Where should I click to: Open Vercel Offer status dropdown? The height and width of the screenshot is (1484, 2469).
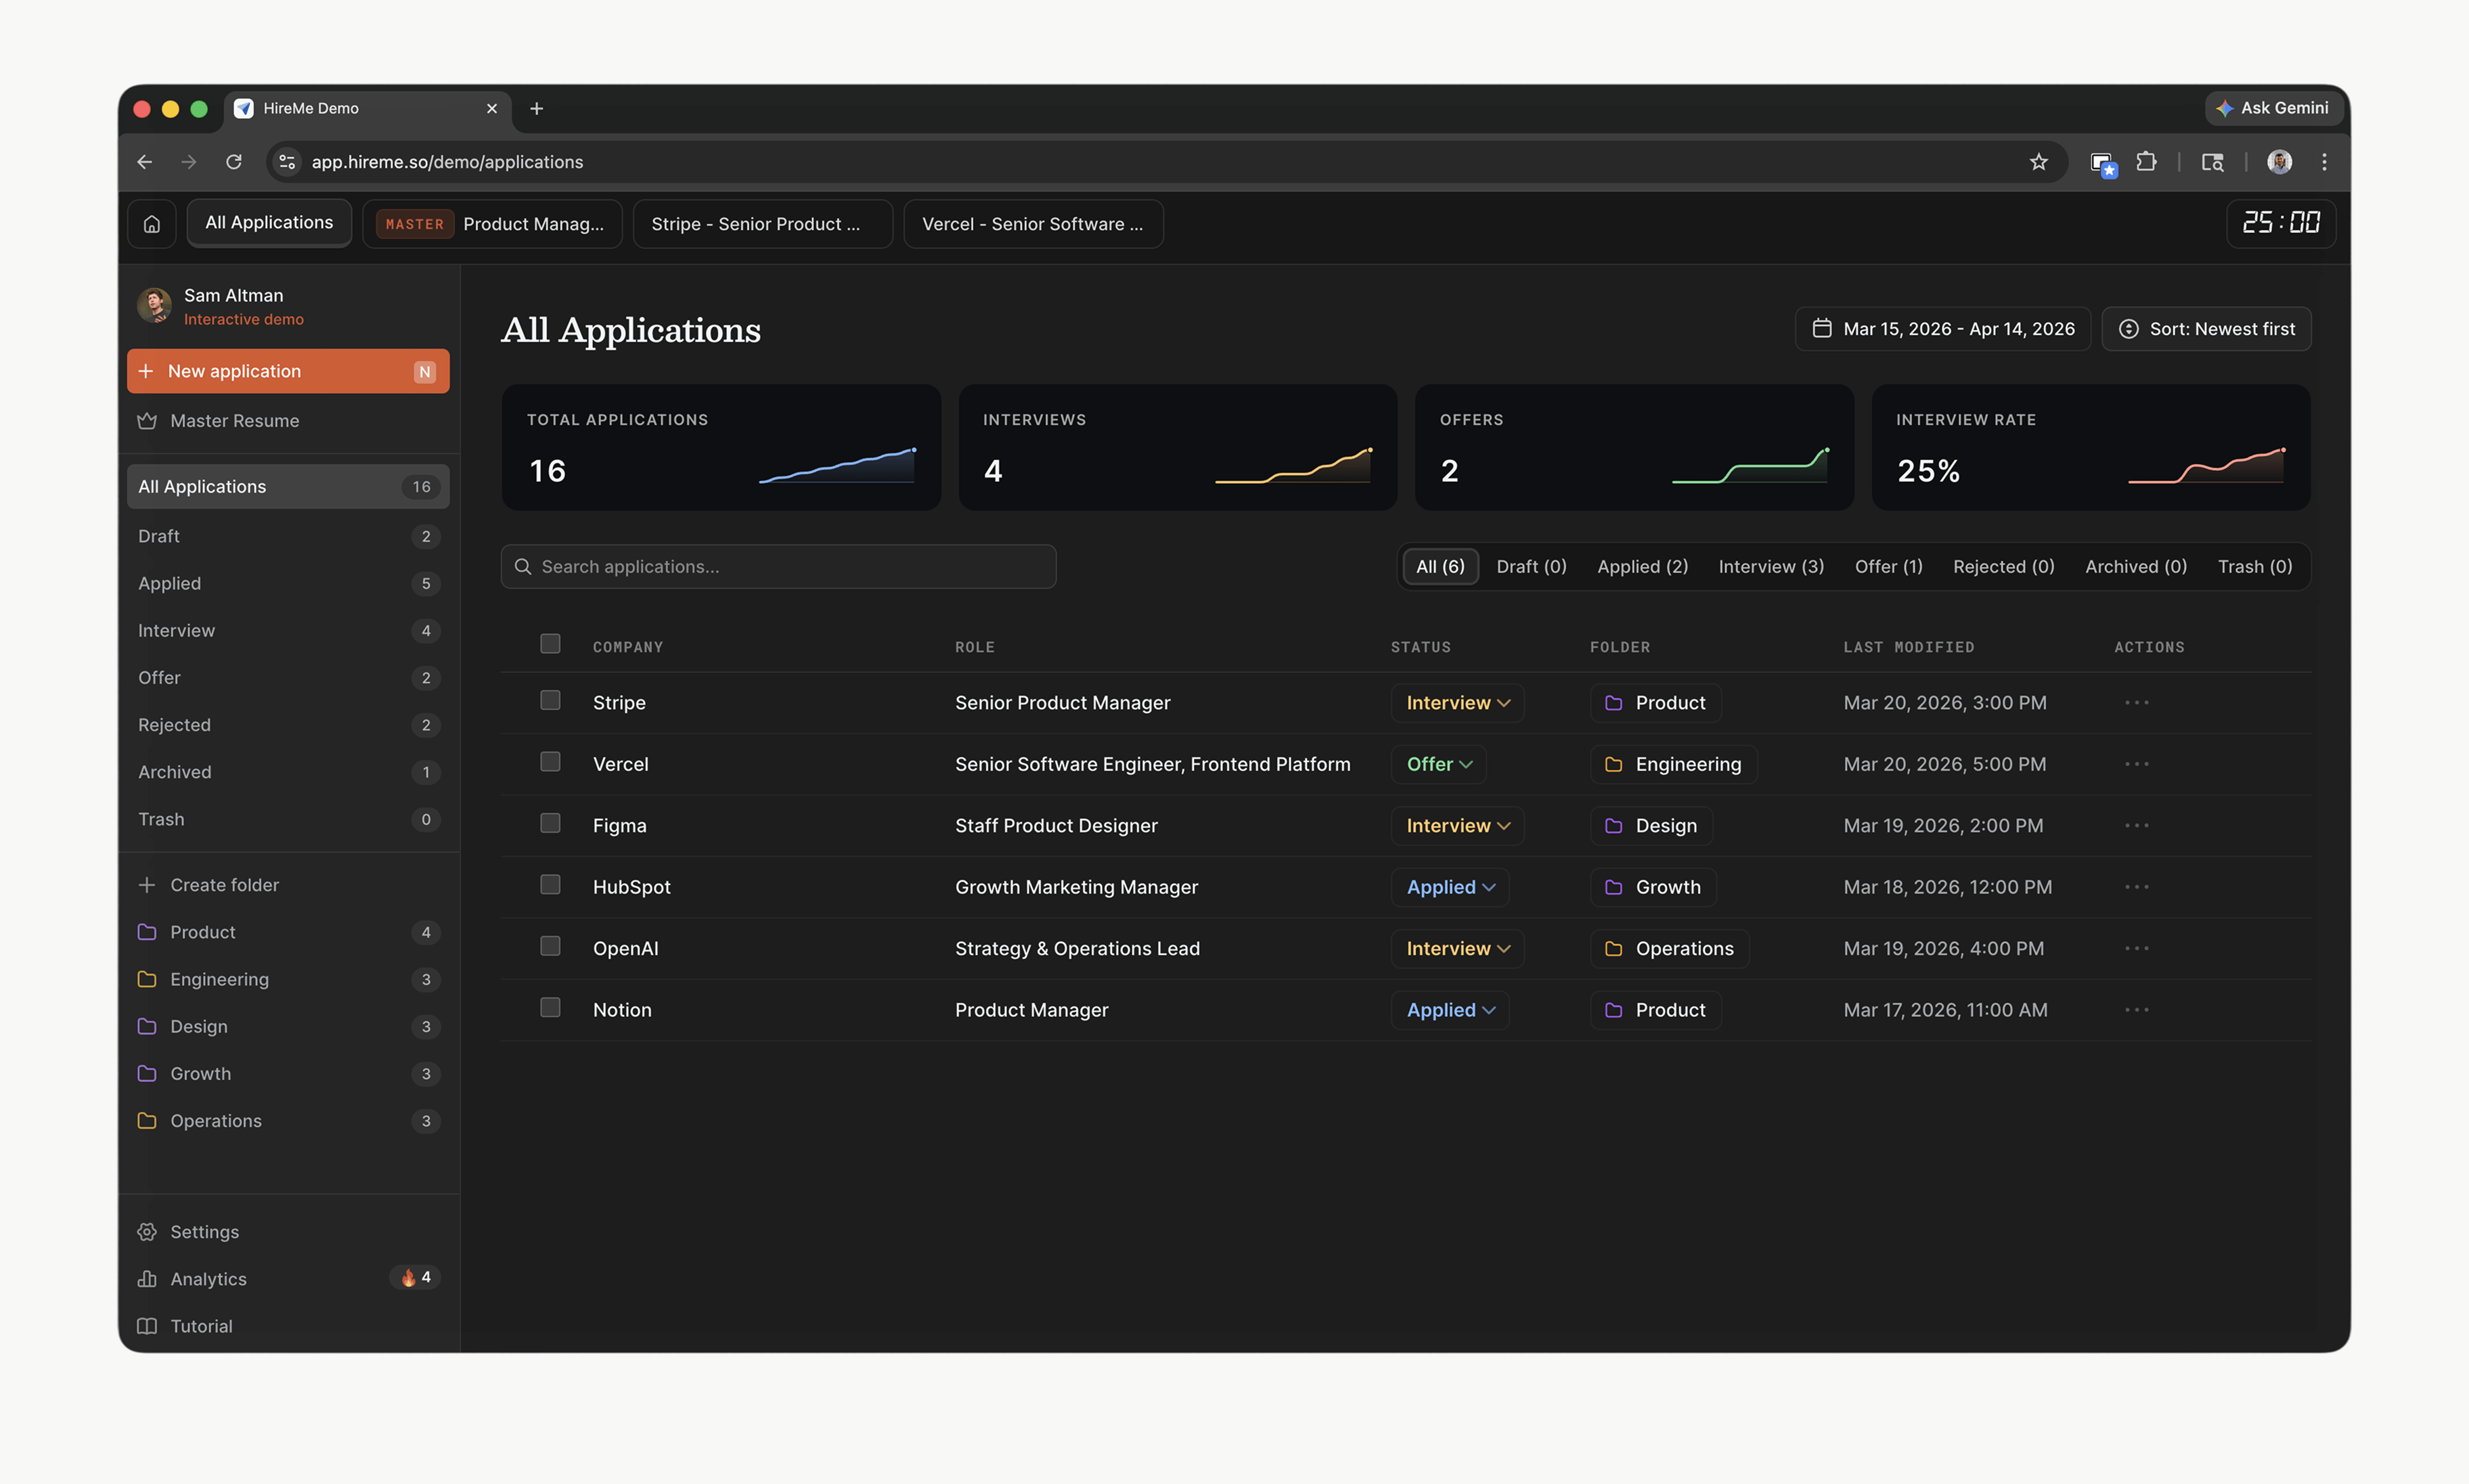click(1438, 765)
